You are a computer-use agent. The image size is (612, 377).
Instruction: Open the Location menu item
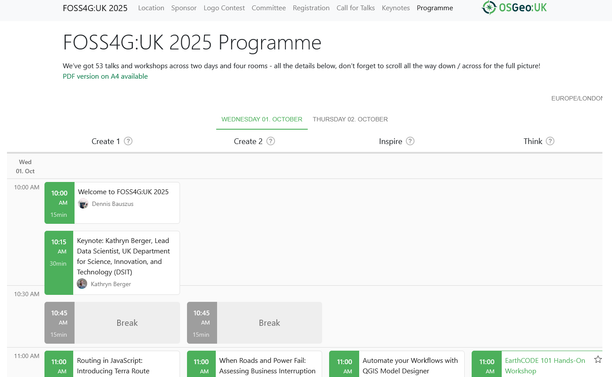[x=151, y=8]
